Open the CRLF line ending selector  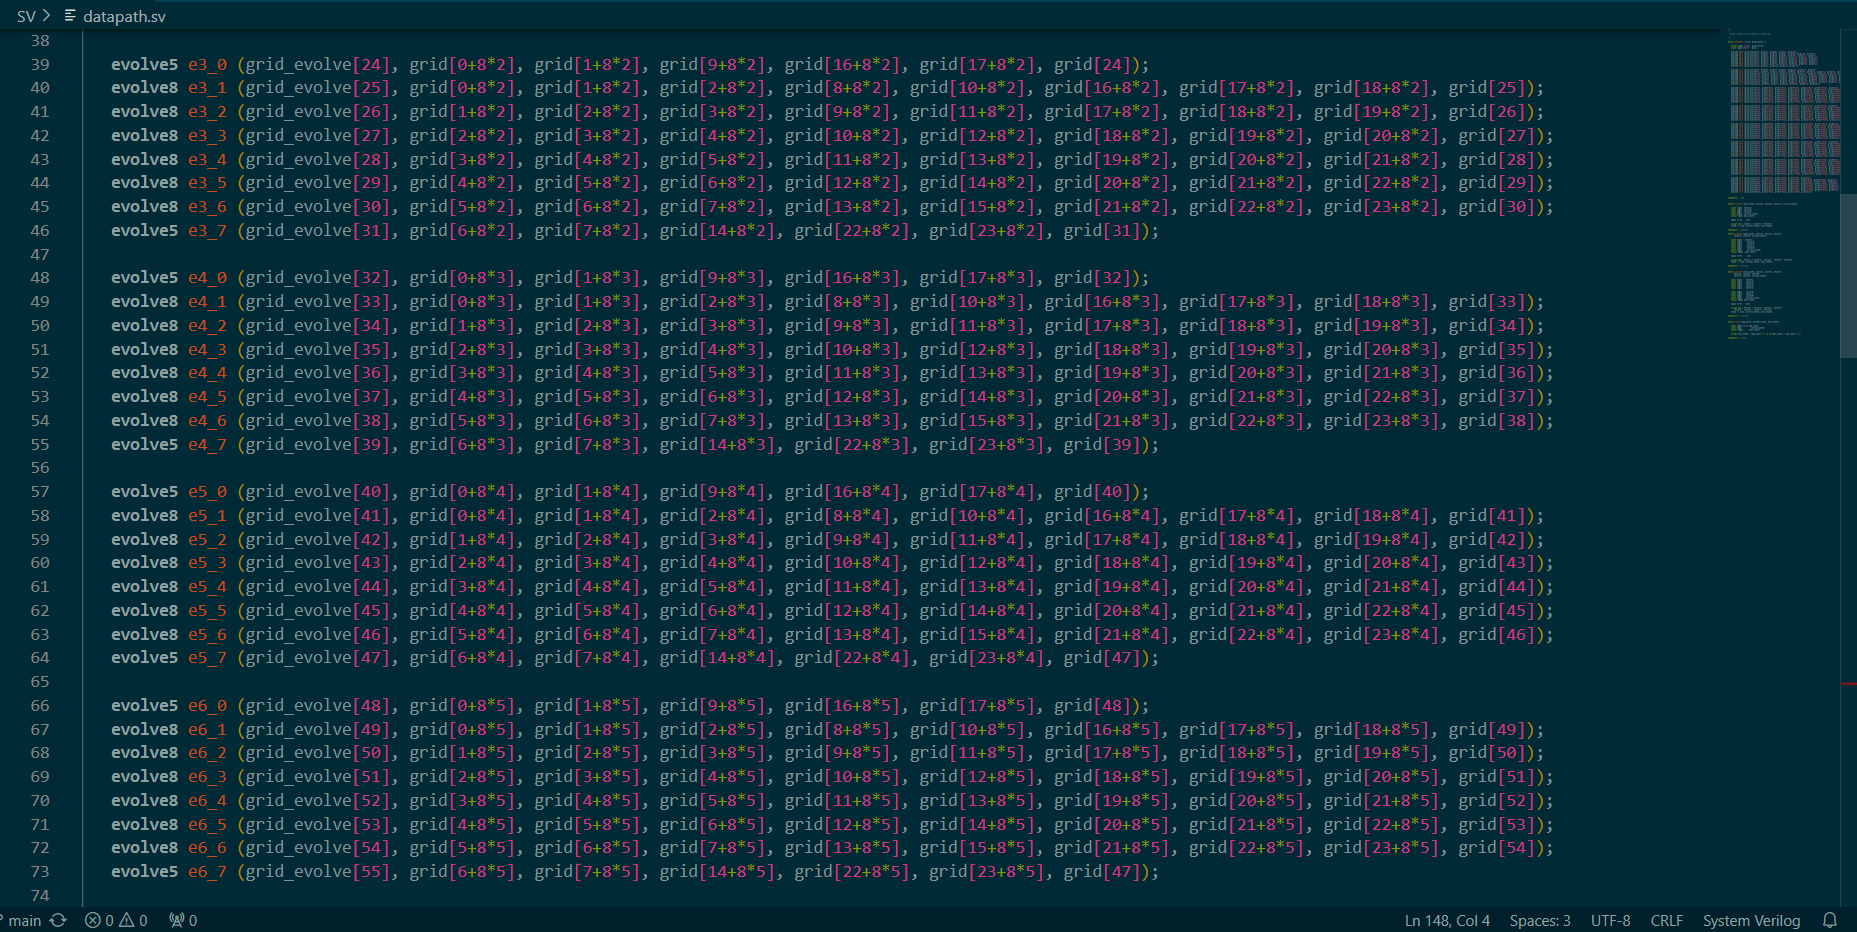tap(1667, 920)
